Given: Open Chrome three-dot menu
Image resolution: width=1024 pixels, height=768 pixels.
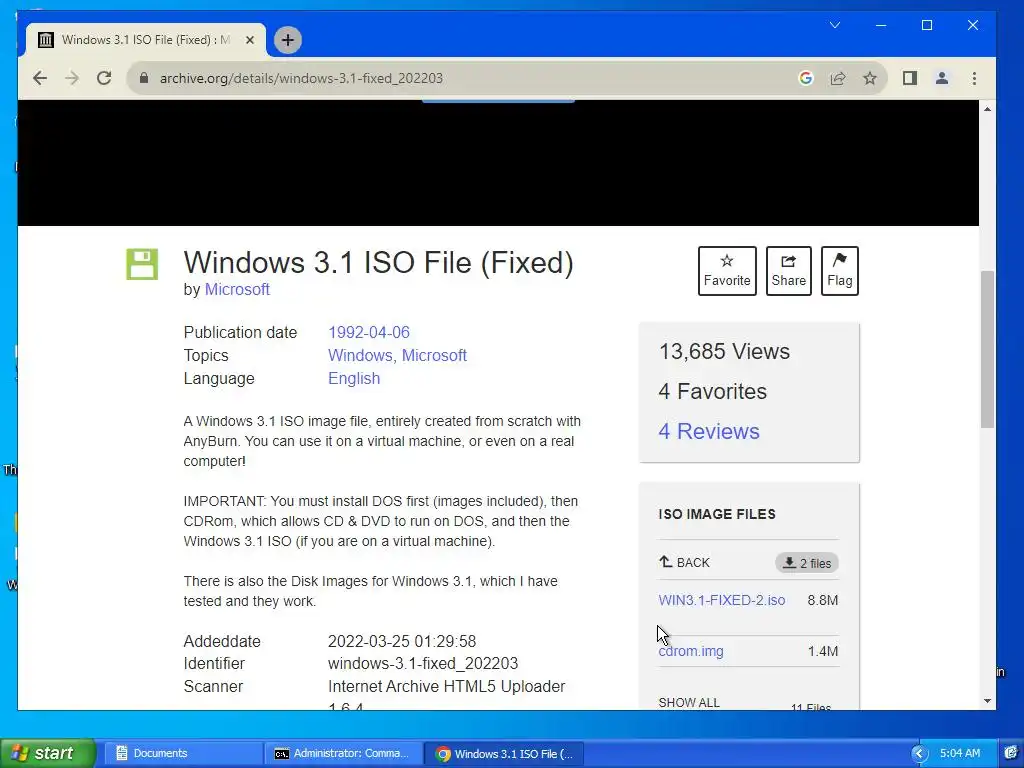Looking at the screenshot, I should (974, 78).
